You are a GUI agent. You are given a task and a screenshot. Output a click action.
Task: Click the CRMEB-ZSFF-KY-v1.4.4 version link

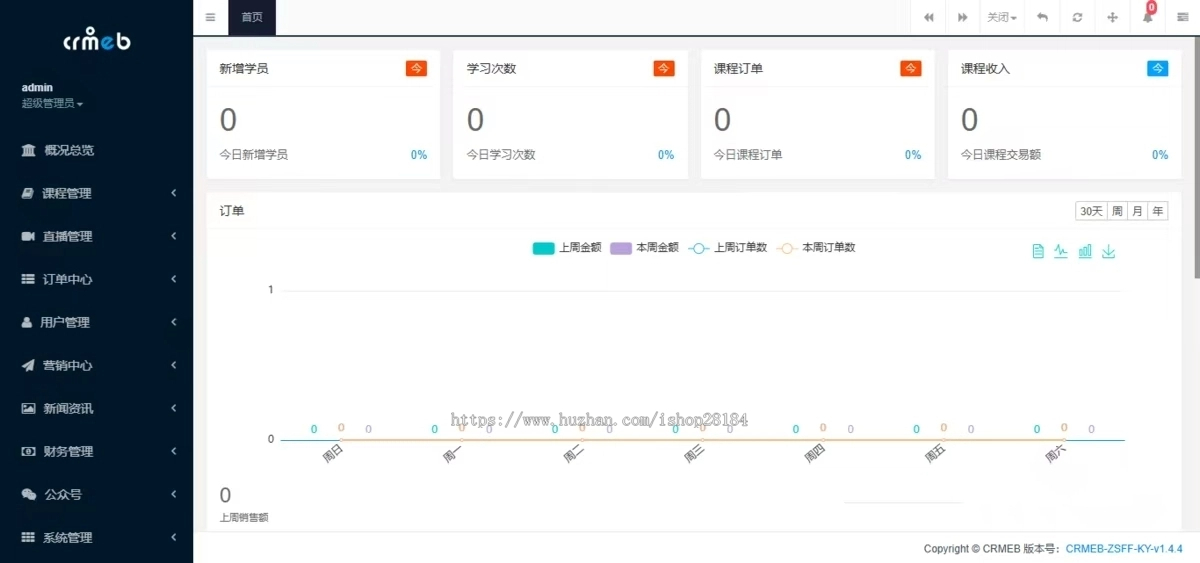[1124, 549]
